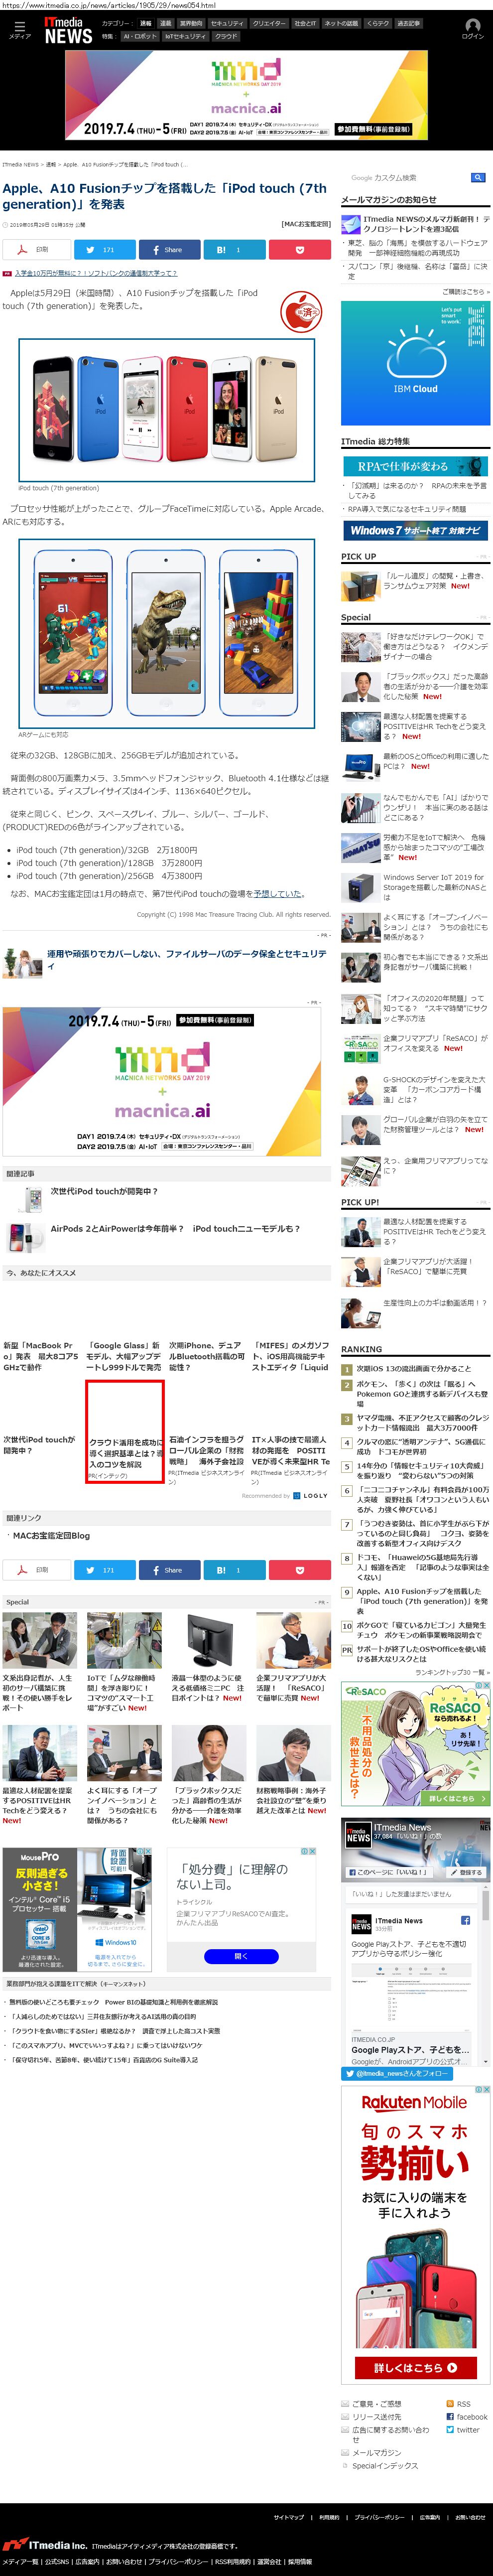493x2576 pixels.
Task: Click the ReSACO 詳しくはこちら banner button
Action: 456,1798
